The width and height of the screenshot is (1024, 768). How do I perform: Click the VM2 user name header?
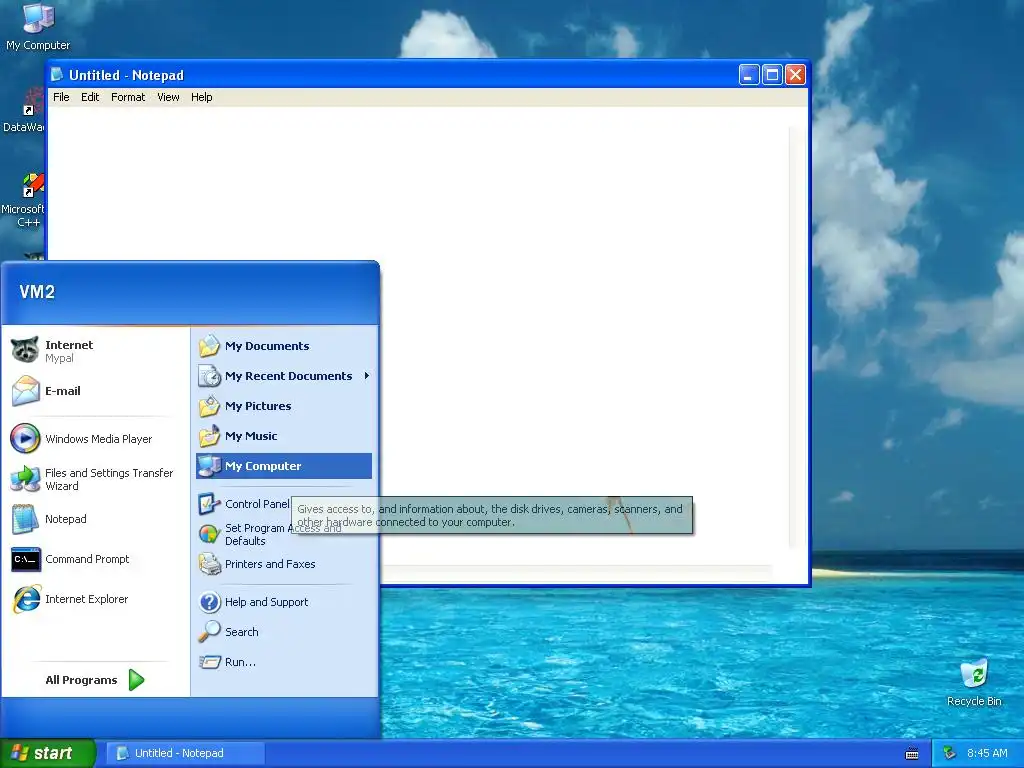click(37, 292)
